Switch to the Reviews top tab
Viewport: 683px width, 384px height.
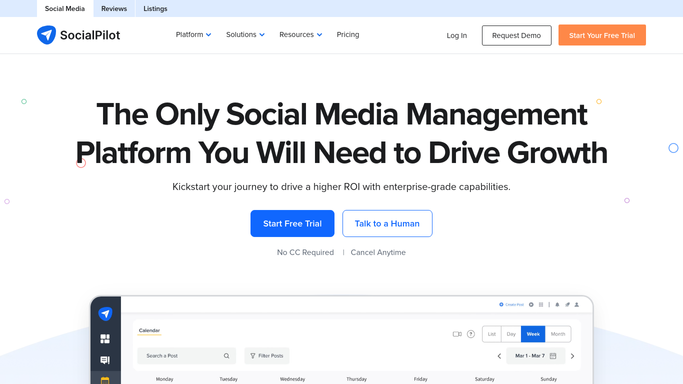(x=114, y=9)
